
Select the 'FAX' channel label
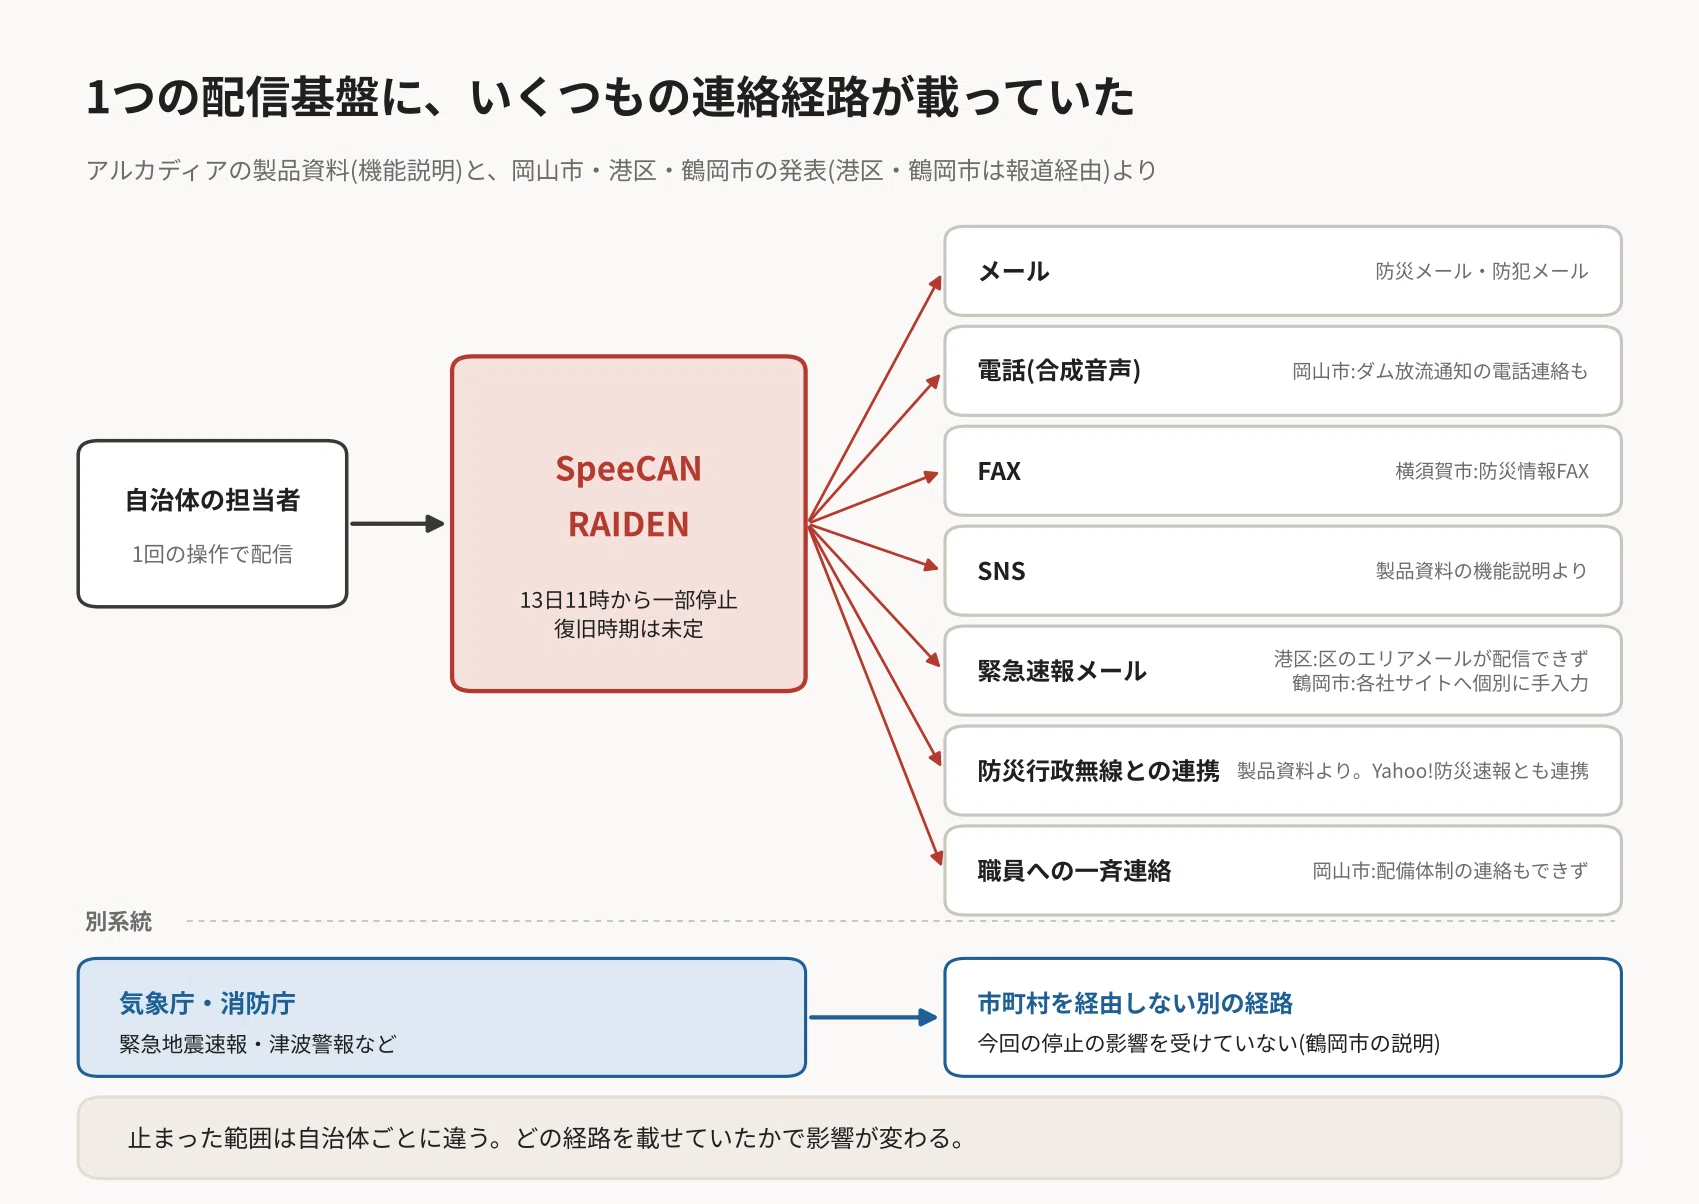999,471
